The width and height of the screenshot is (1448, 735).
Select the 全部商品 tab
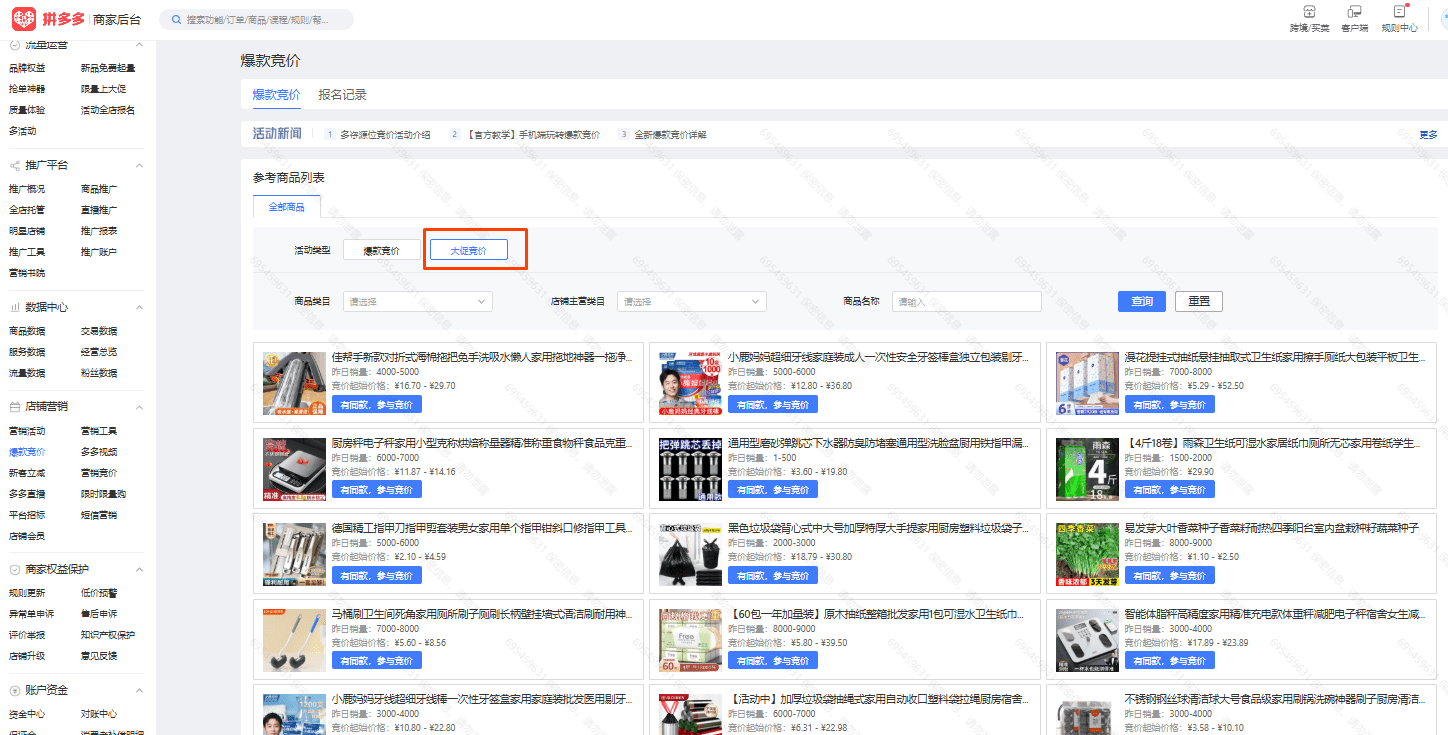coord(286,206)
